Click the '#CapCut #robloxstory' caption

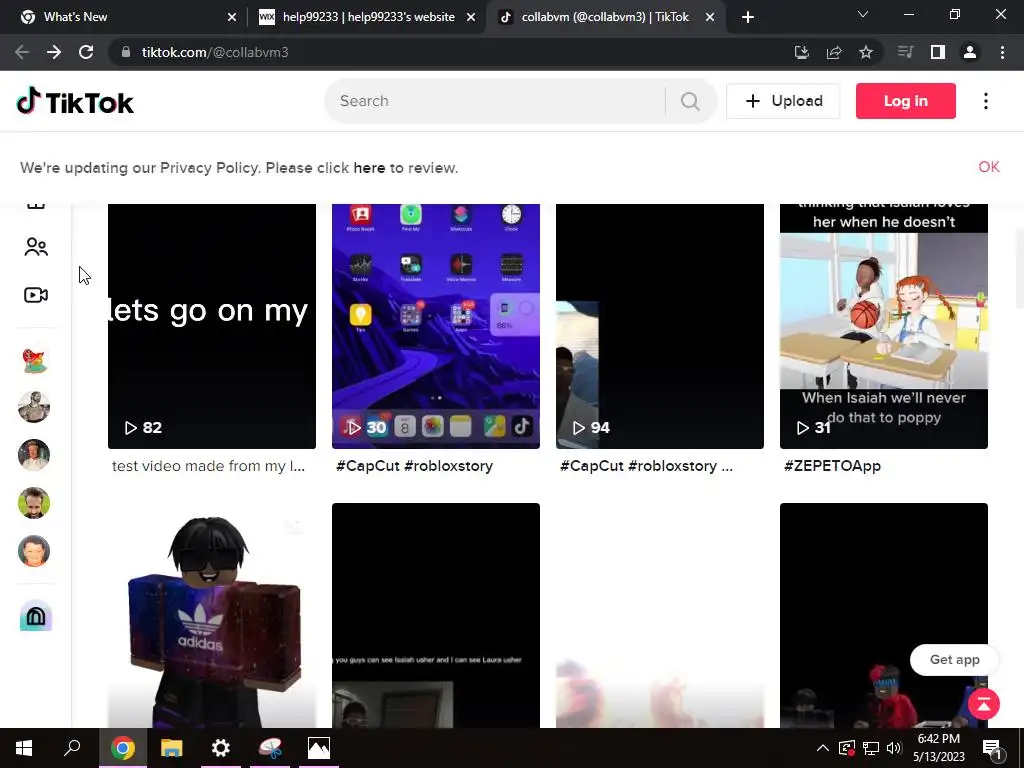[414, 466]
